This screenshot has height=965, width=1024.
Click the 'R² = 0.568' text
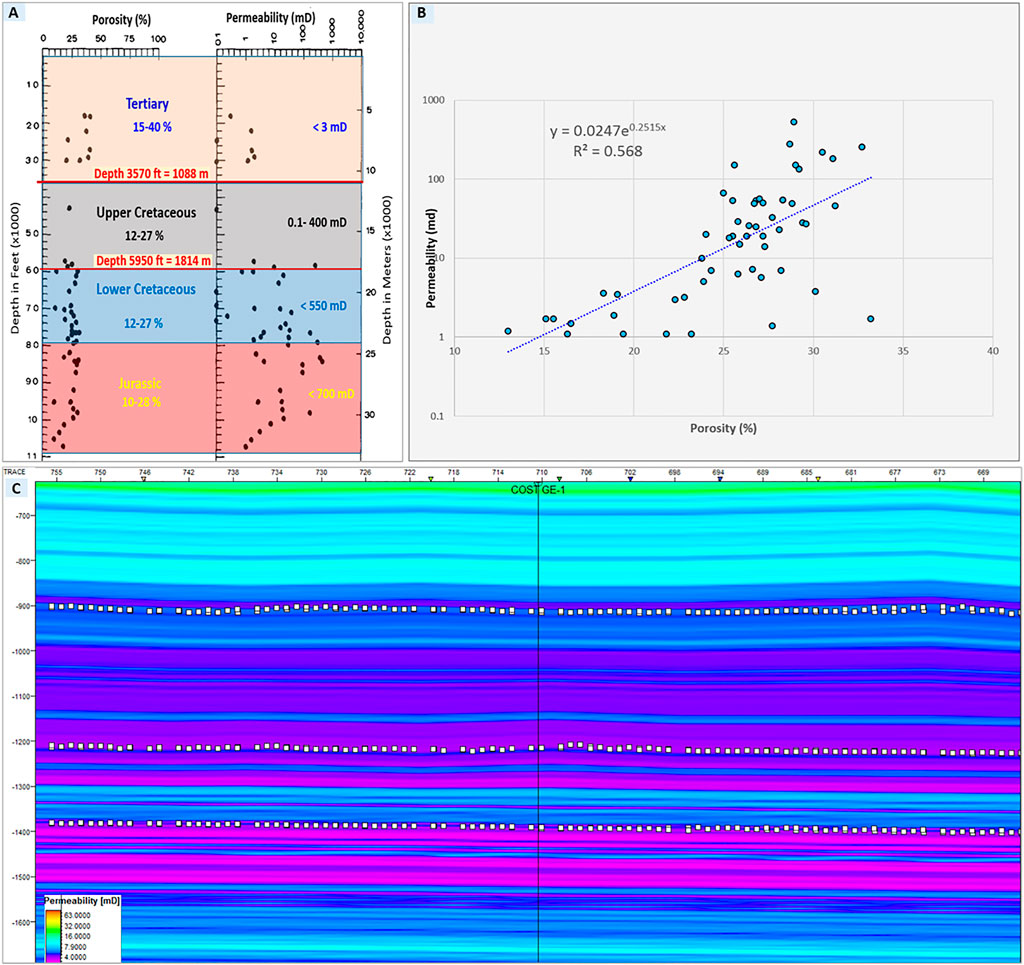pyautogui.click(x=607, y=151)
